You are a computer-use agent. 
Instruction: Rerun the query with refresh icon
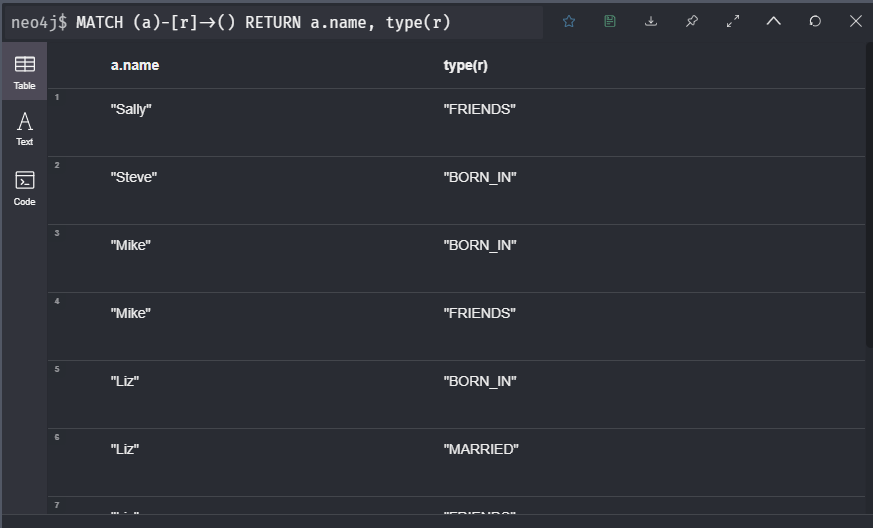815,21
